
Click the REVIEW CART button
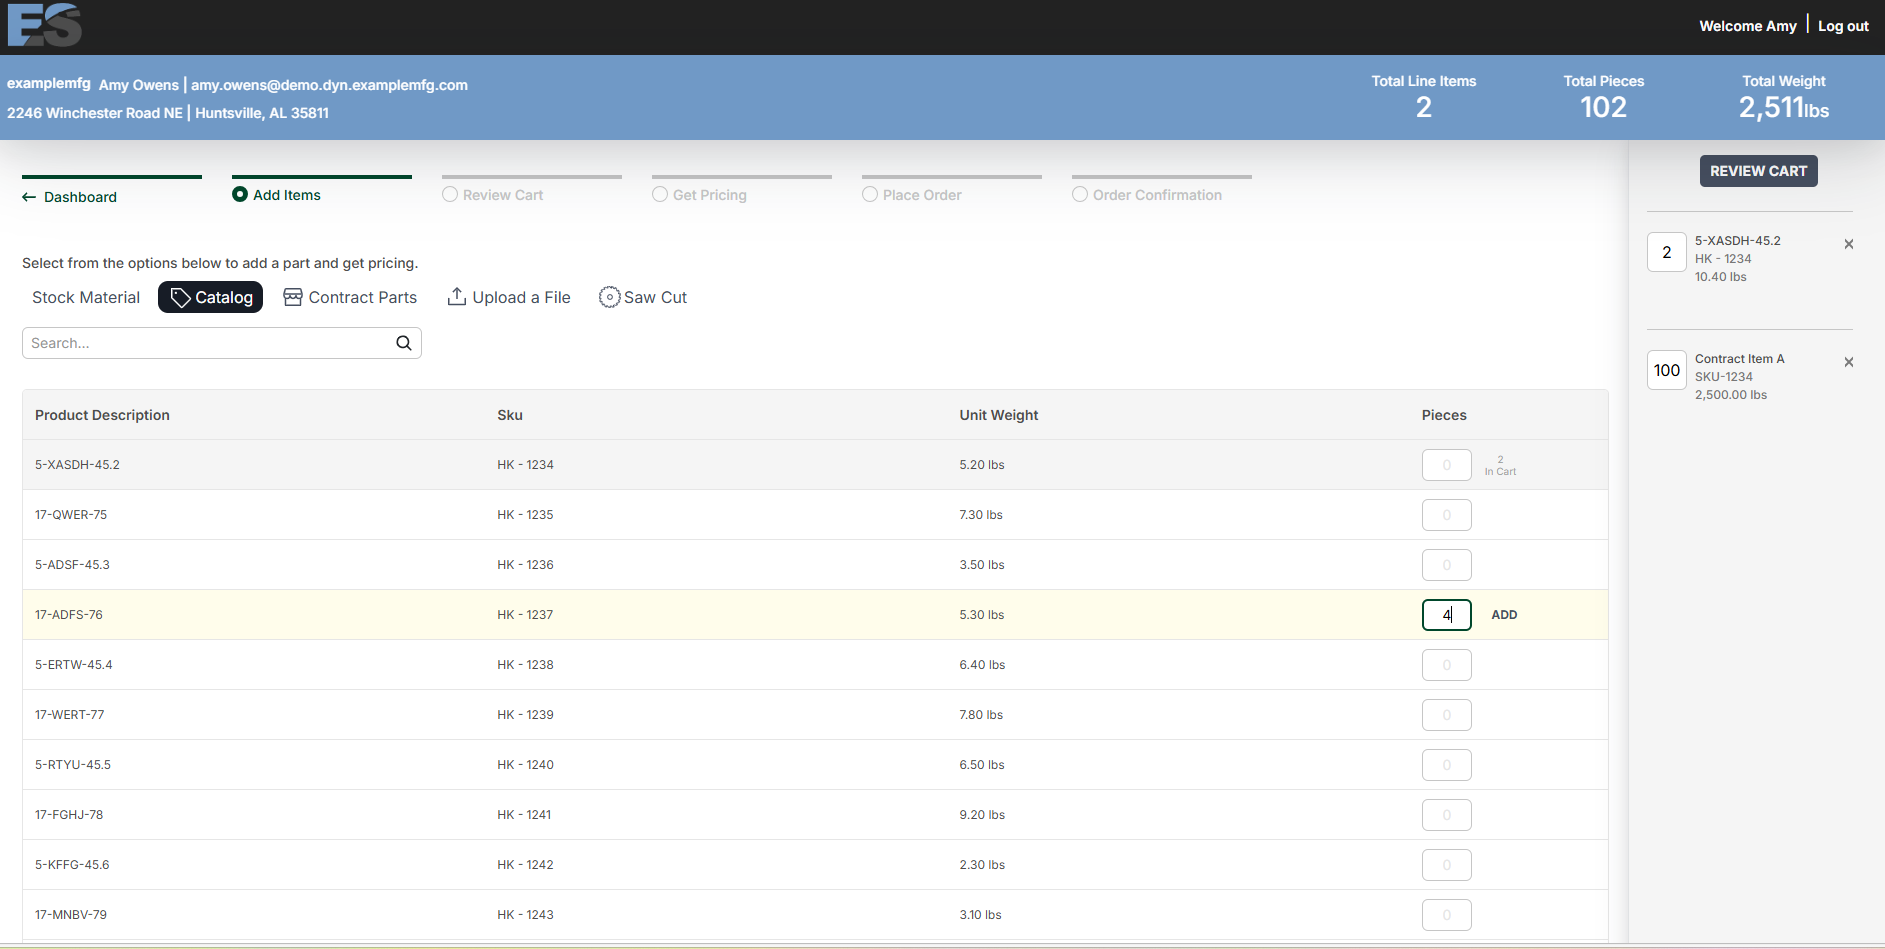1758,171
